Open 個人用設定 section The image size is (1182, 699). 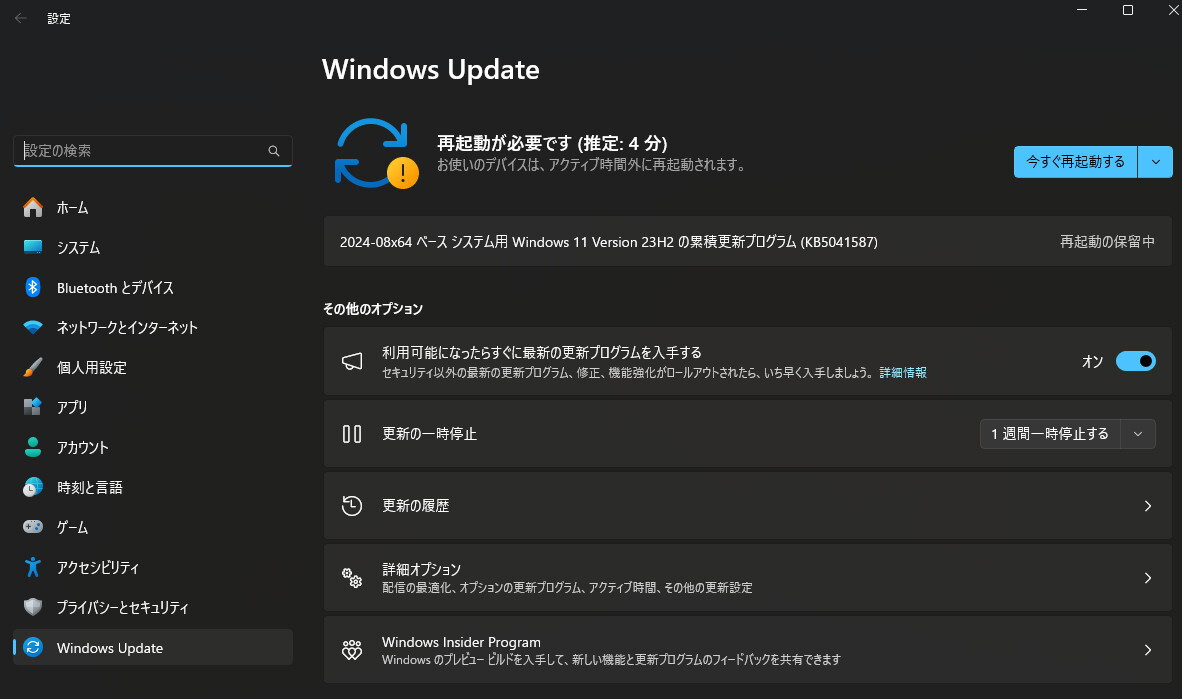point(91,367)
